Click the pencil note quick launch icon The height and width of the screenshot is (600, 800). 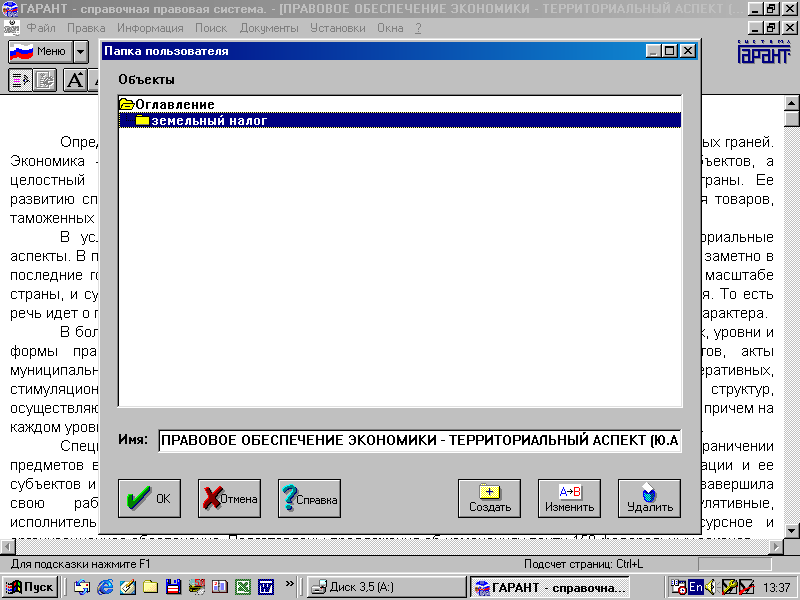pos(128,587)
